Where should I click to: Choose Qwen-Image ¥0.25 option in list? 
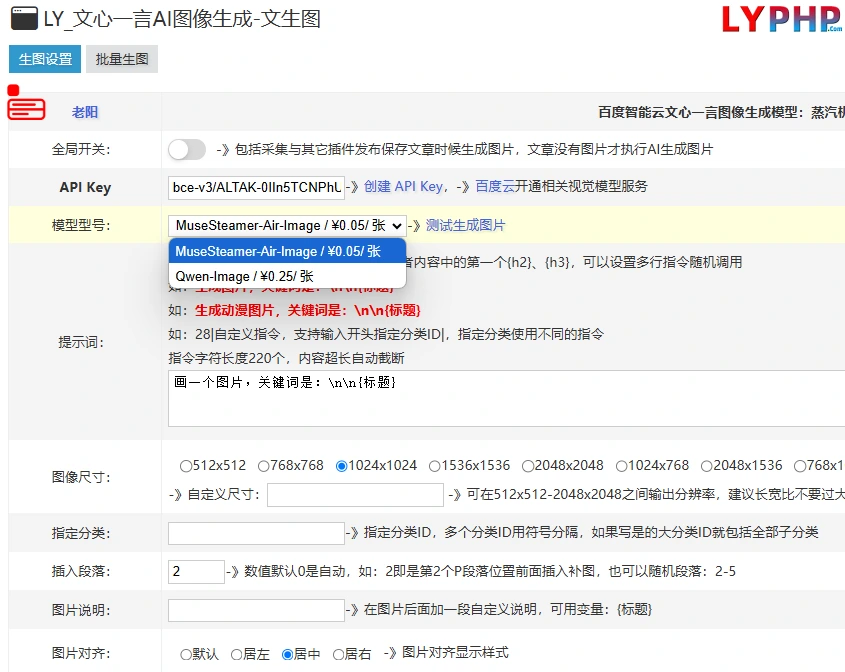[287, 276]
